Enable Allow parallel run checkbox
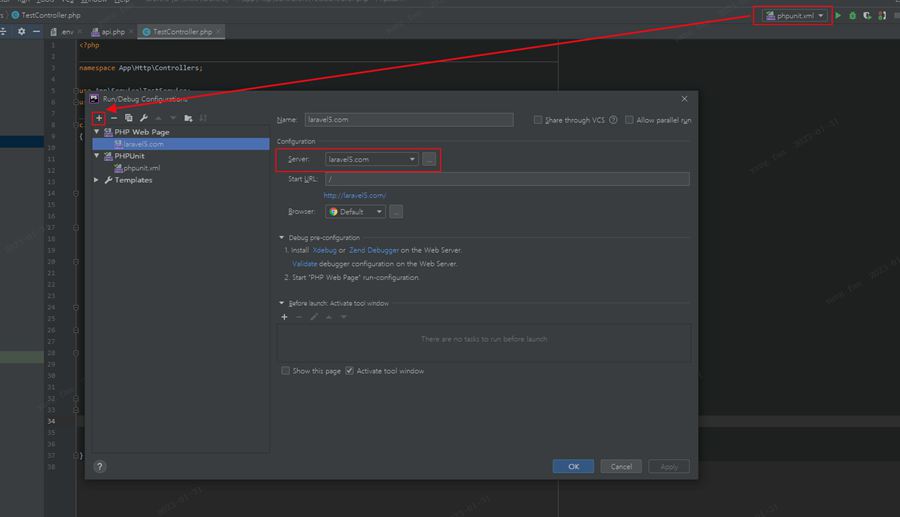 pos(629,120)
